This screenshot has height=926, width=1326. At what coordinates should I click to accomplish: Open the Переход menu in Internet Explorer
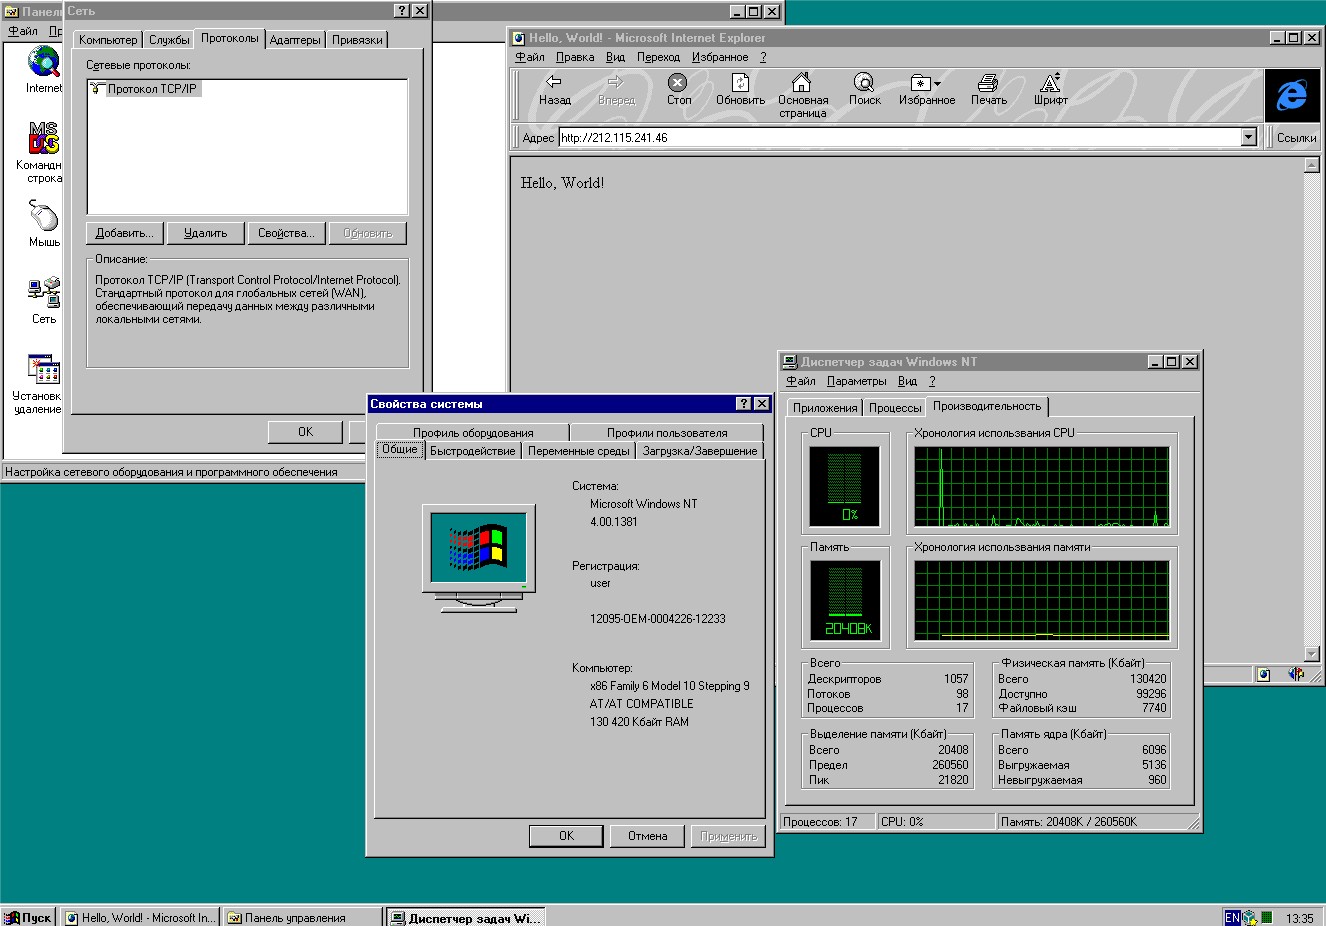tap(658, 57)
